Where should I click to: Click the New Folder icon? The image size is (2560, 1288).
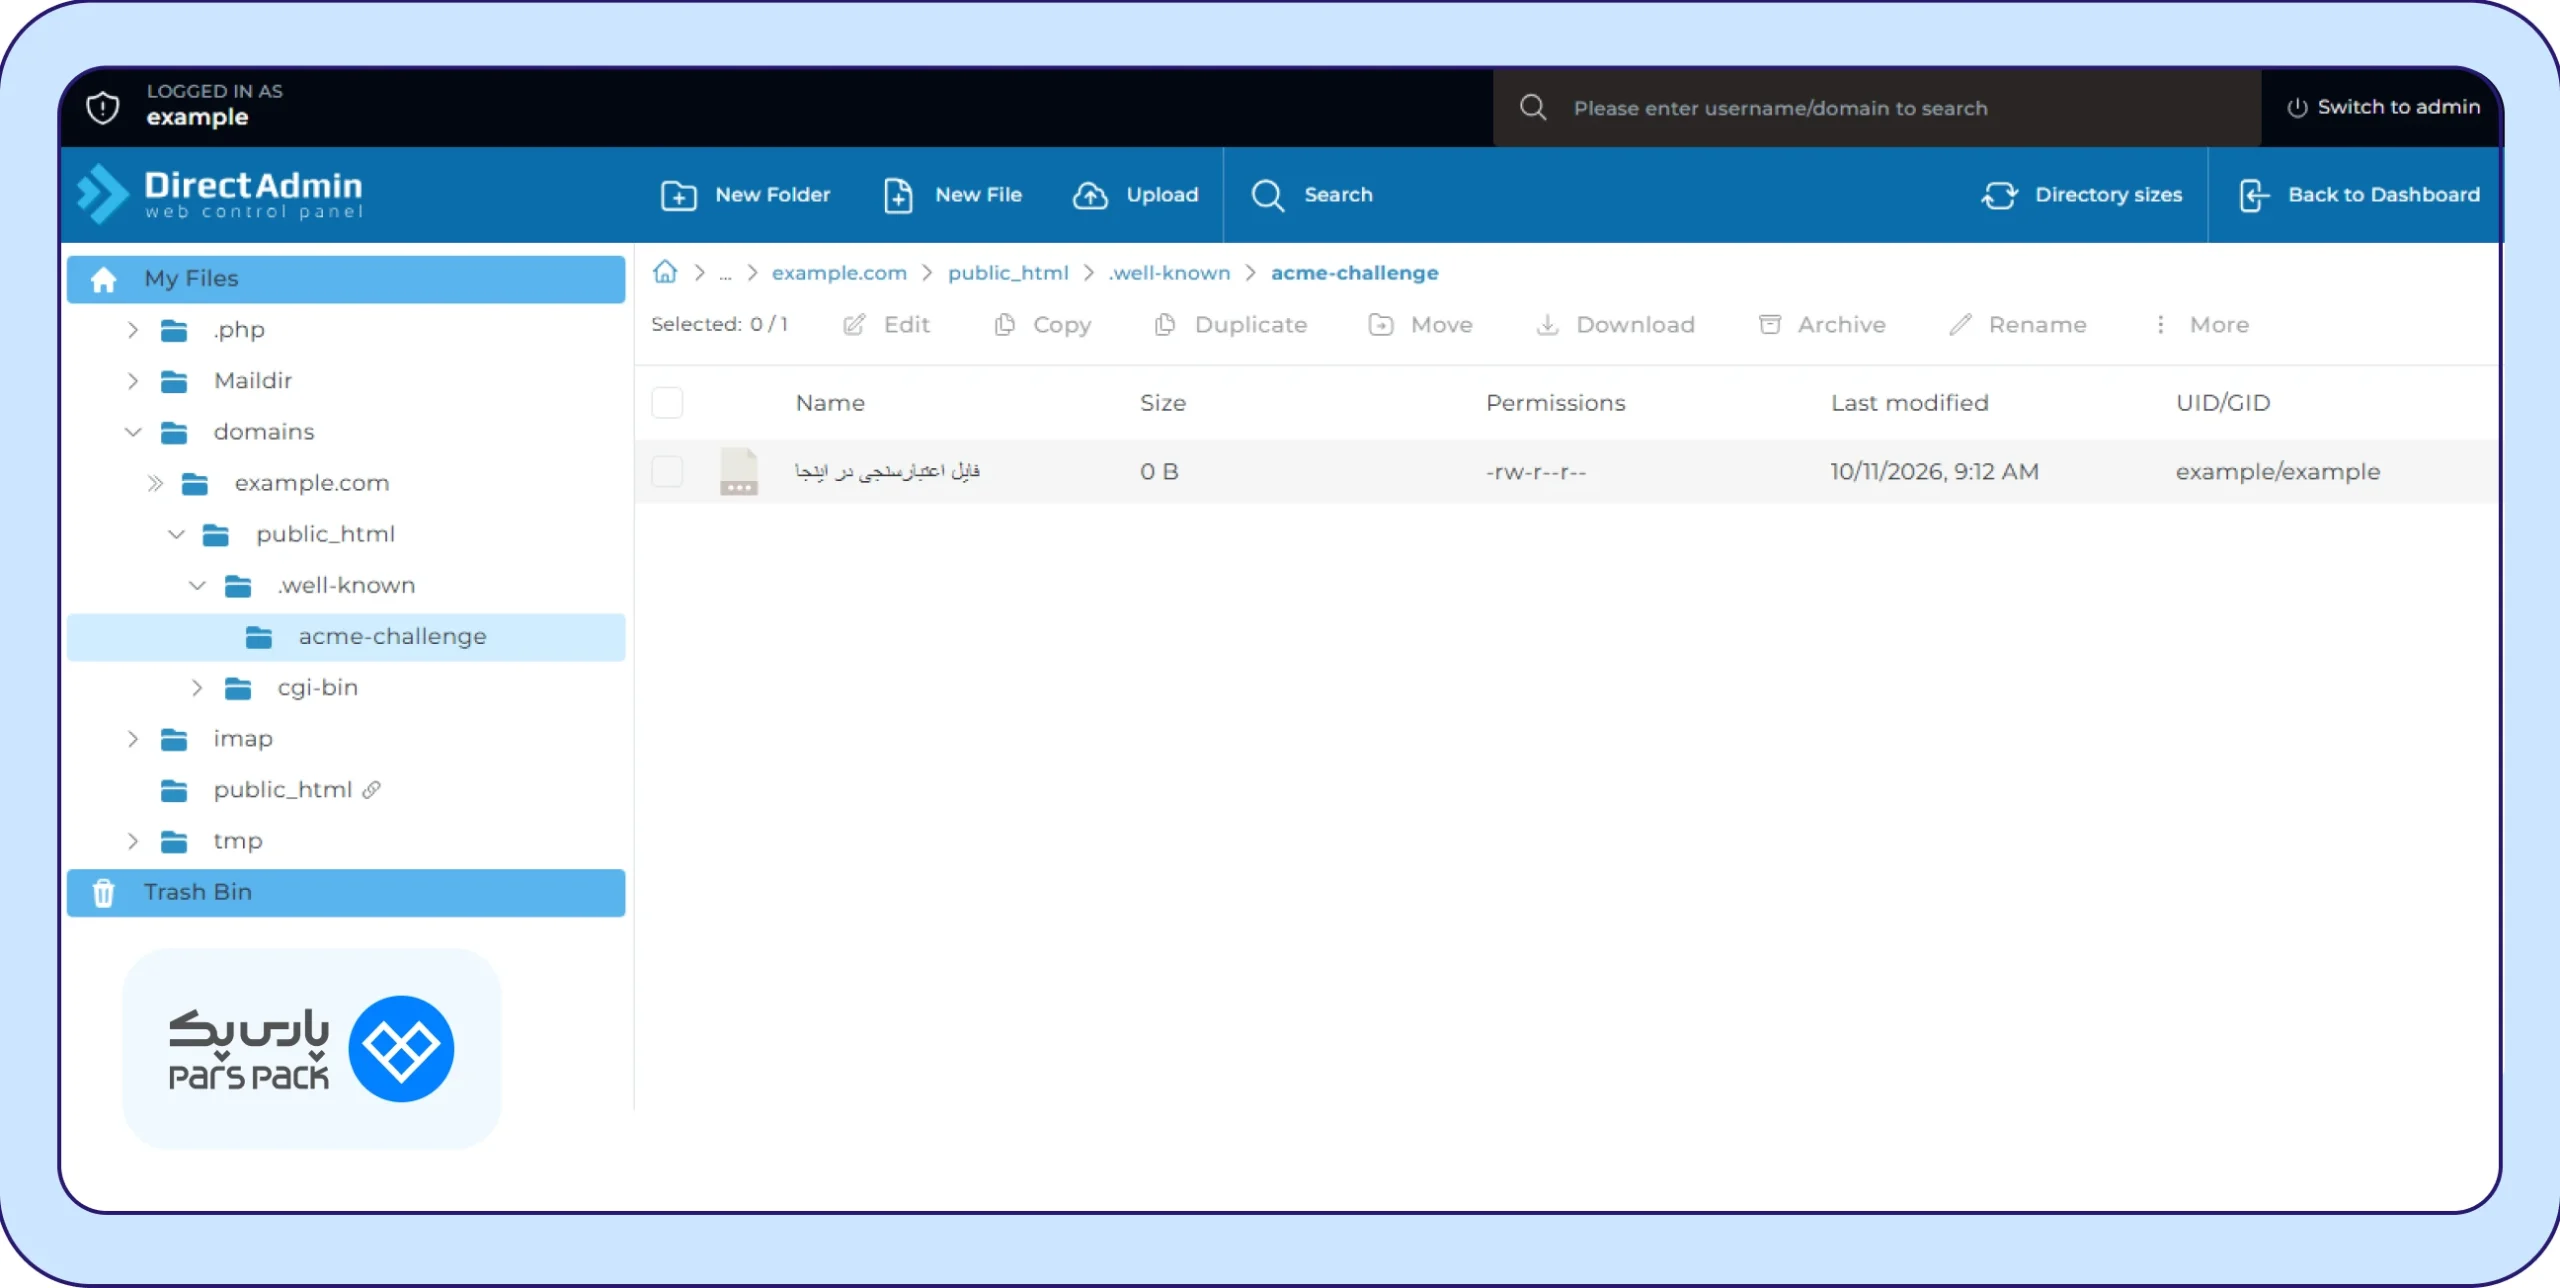pos(679,195)
